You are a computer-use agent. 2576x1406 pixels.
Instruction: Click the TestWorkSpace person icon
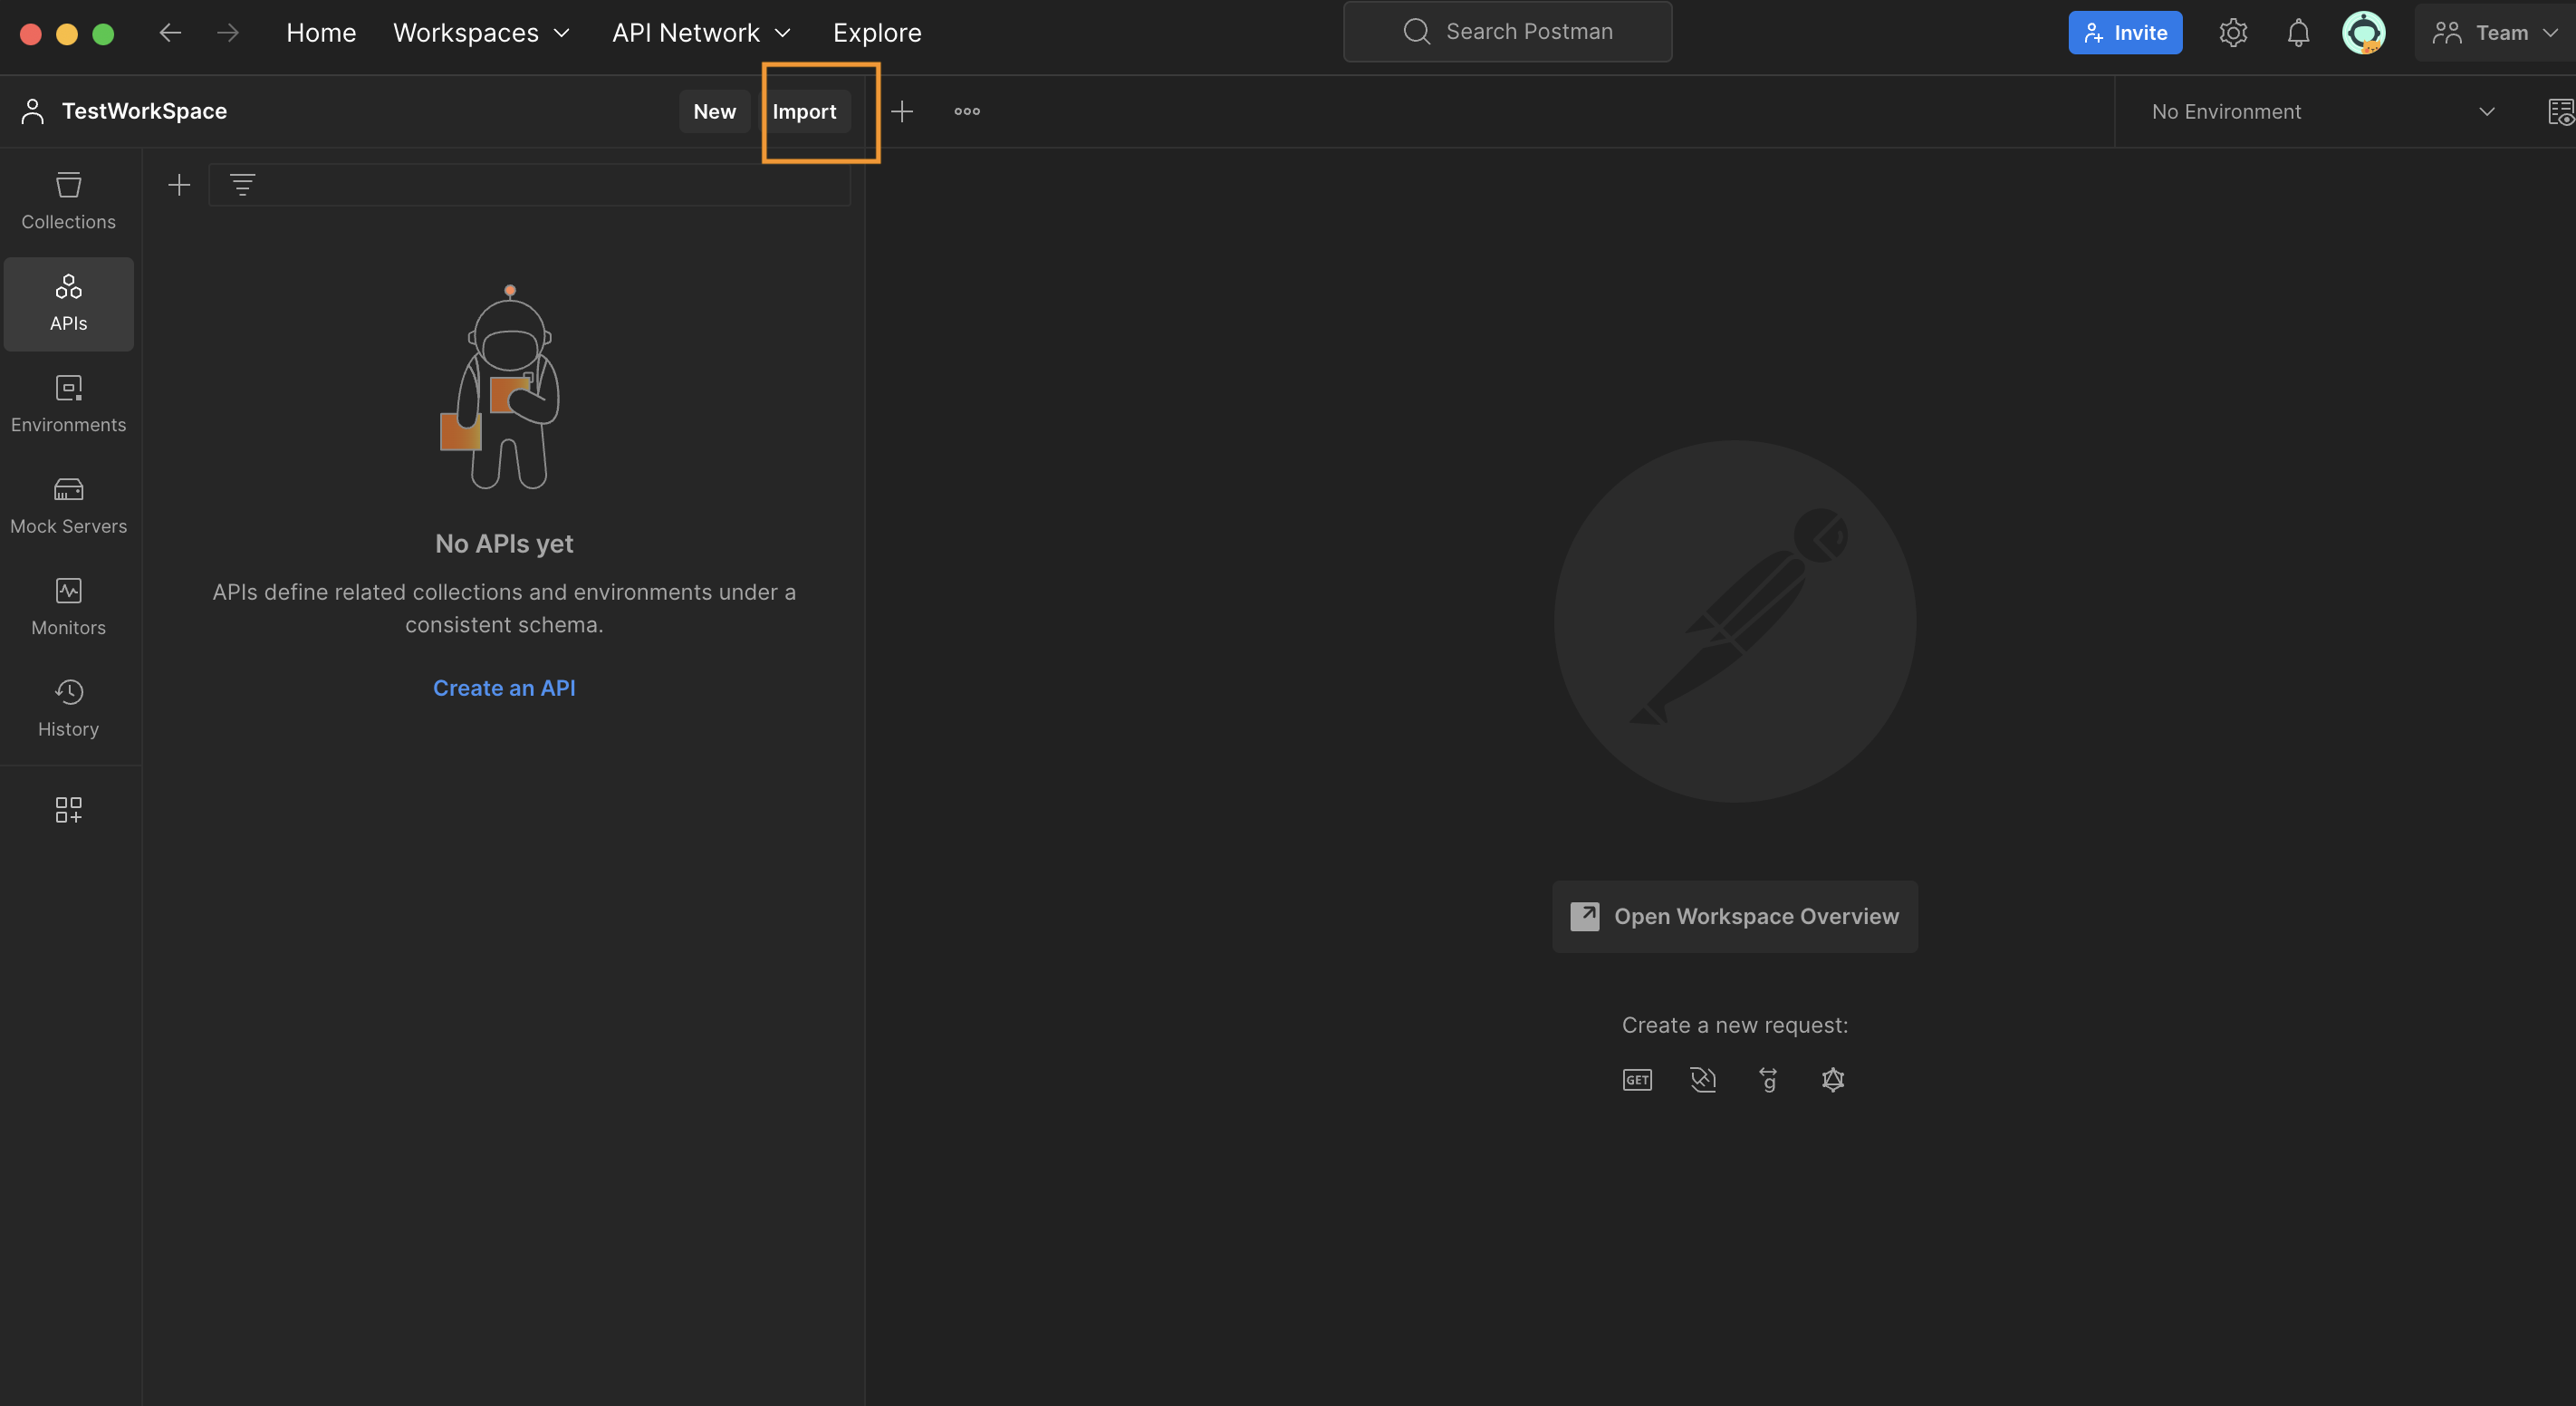[x=33, y=111]
